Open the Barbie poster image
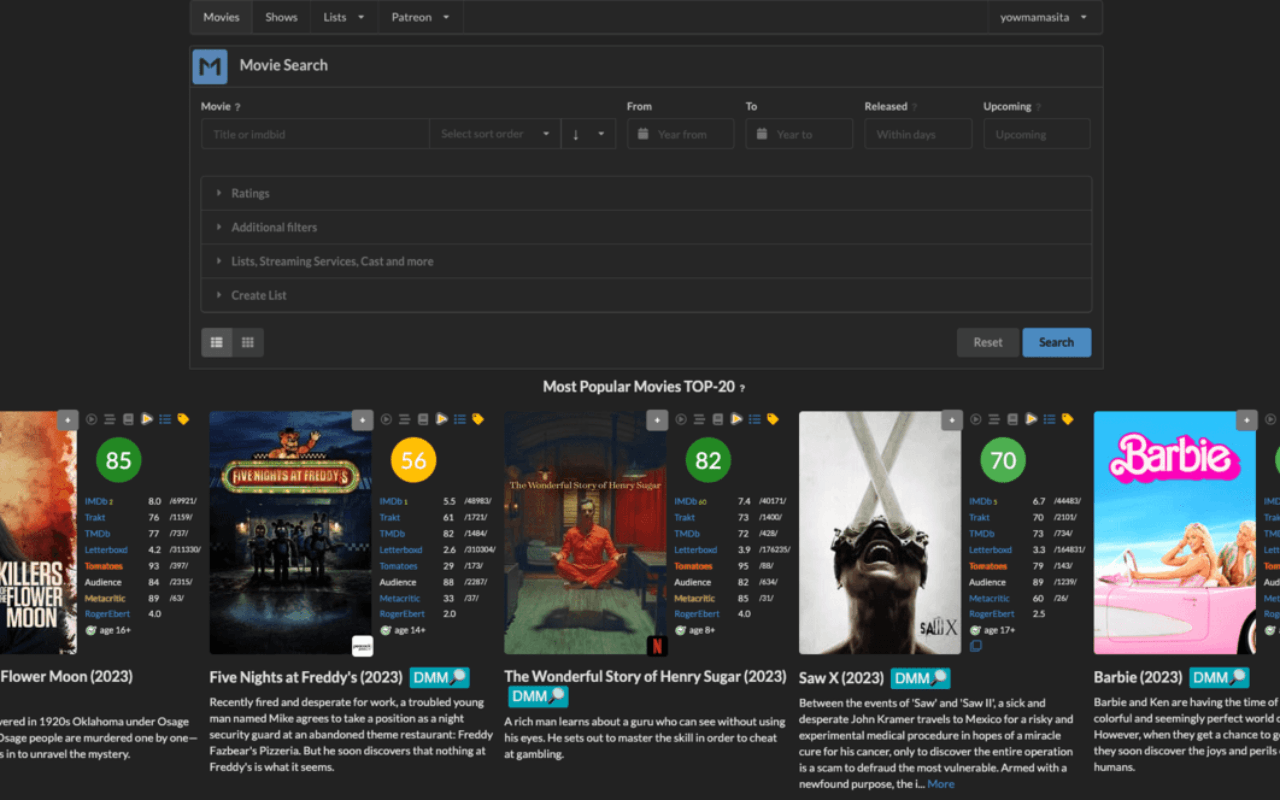The image size is (1280, 800). coord(1175,533)
